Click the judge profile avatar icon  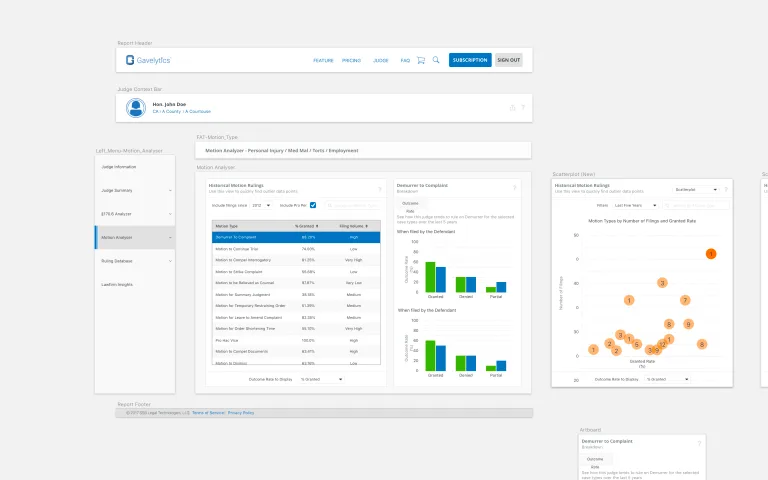pyautogui.click(x=135, y=107)
